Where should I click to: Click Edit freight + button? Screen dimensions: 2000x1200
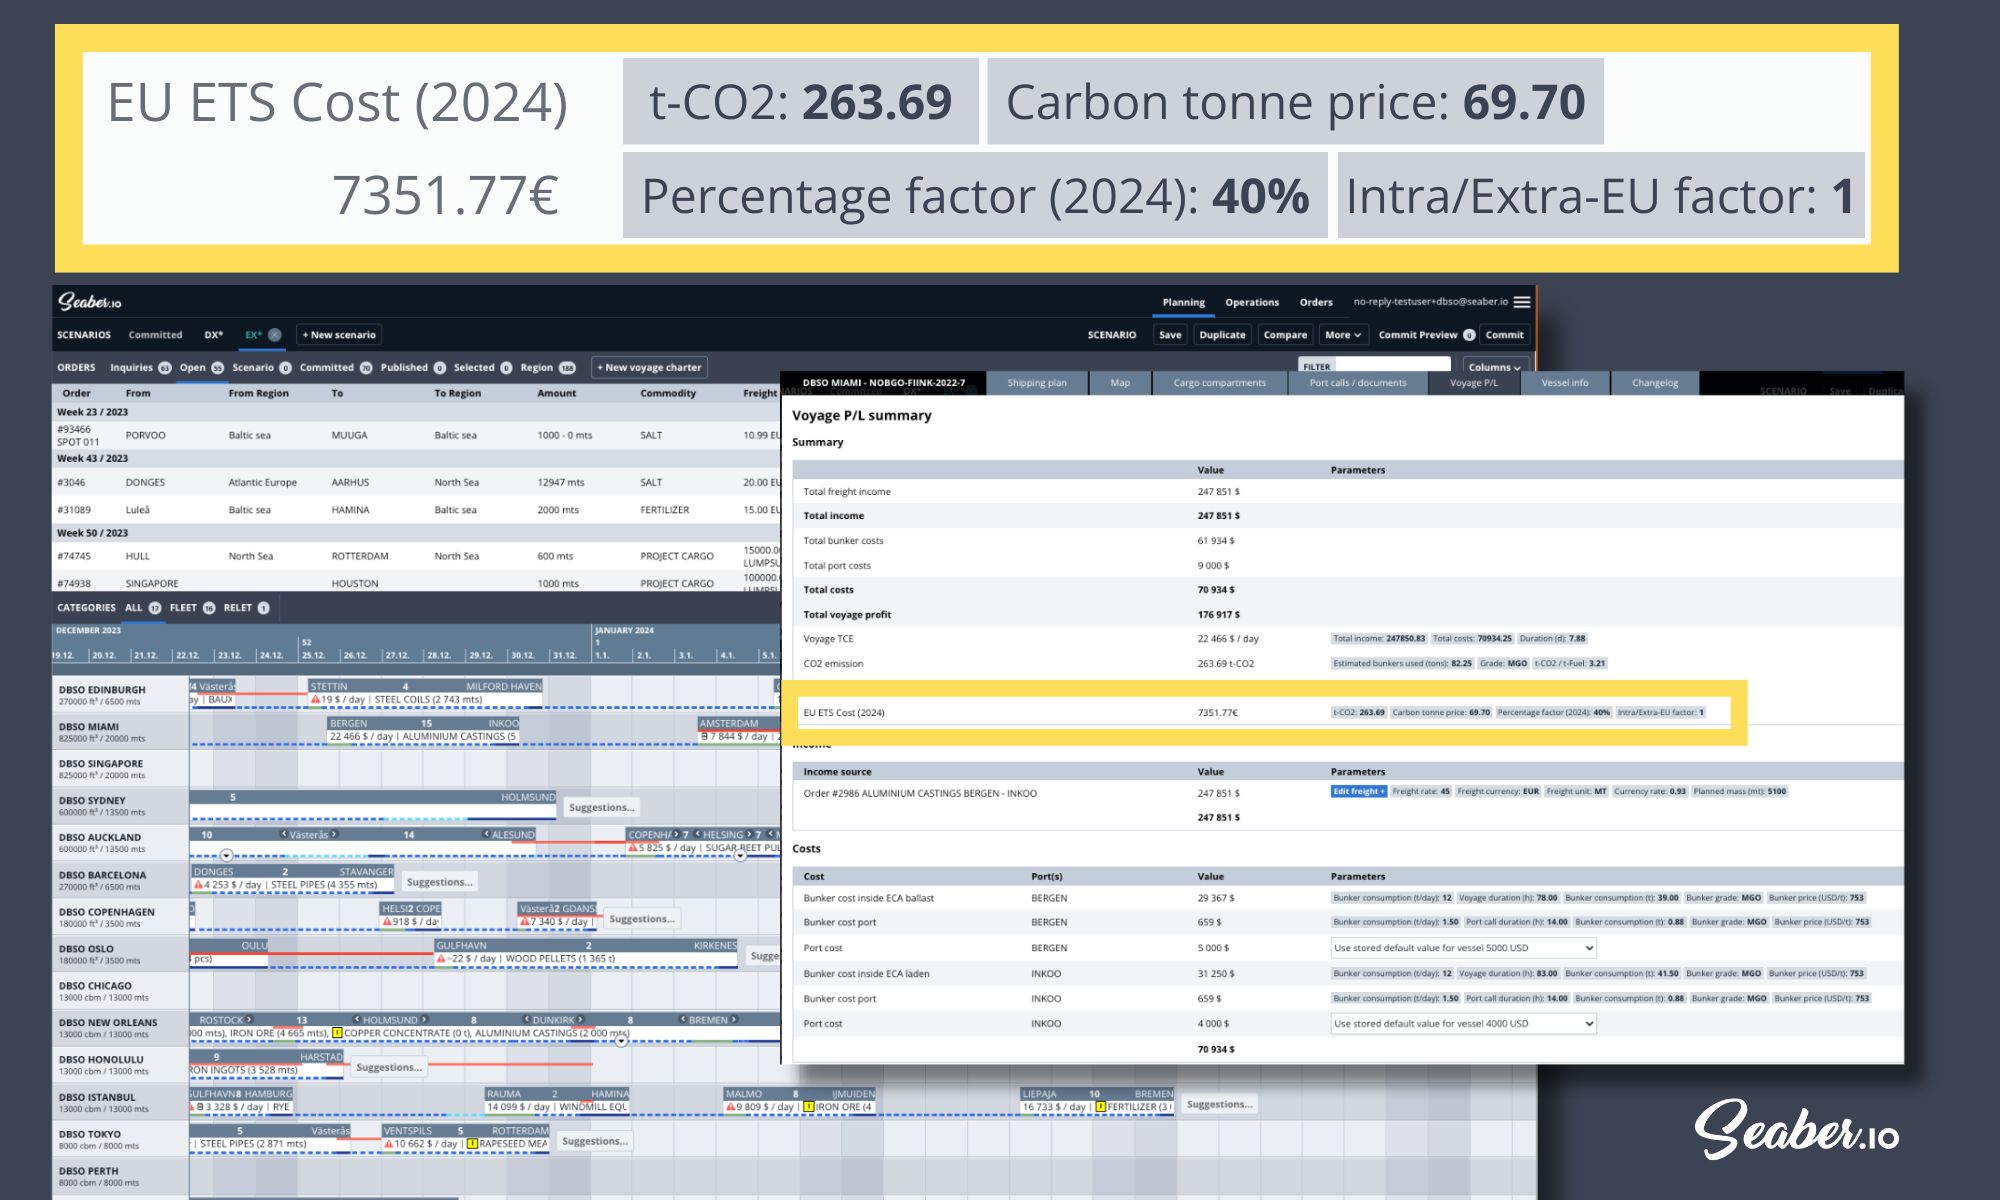click(x=1358, y=791)
